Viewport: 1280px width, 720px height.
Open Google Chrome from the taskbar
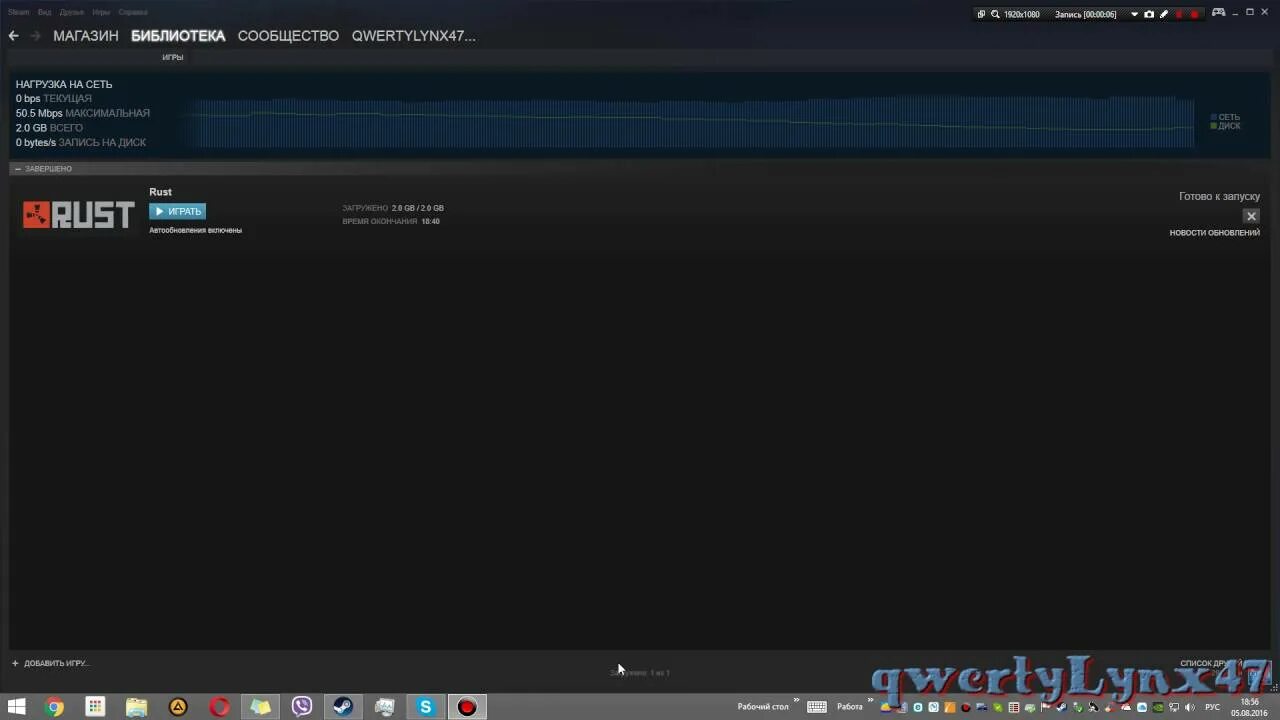(54, 707)
